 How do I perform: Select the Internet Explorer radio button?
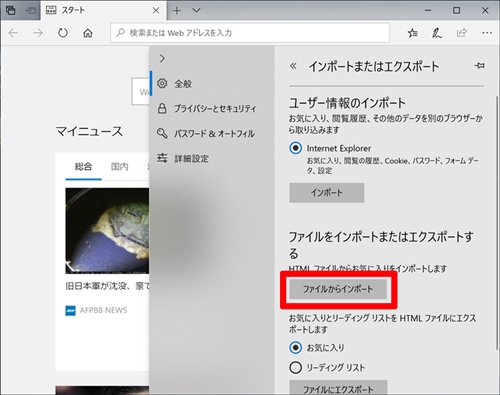pyautogui.click(x=295, y=148)
